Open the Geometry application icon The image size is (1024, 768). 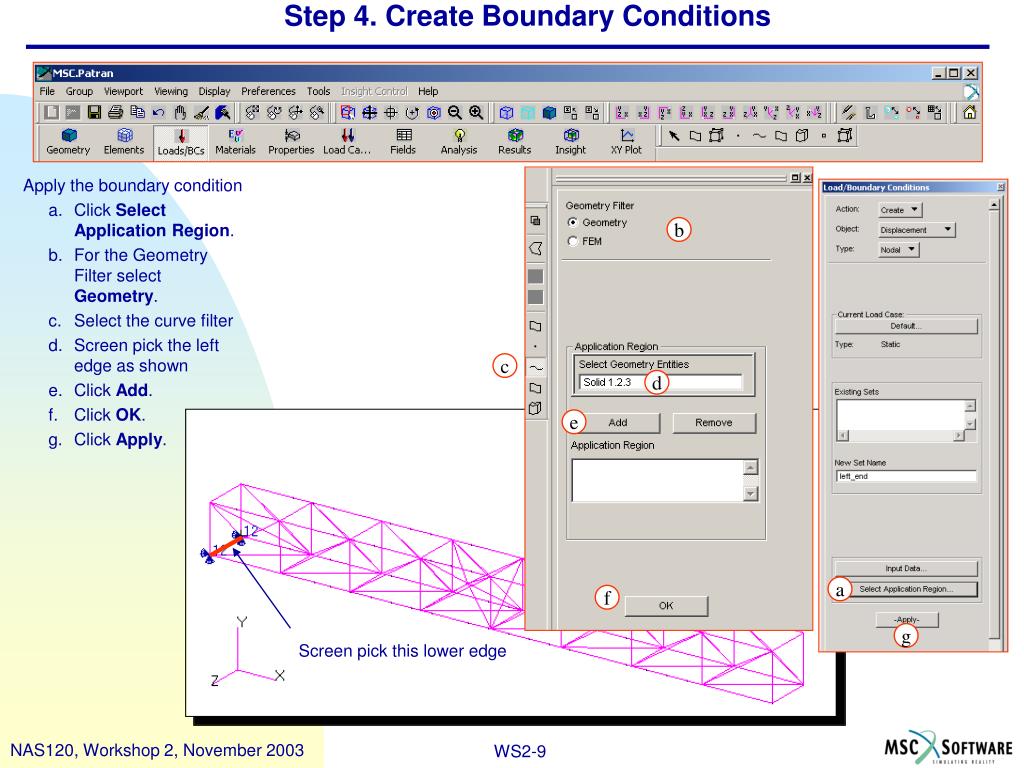(68, 142)
